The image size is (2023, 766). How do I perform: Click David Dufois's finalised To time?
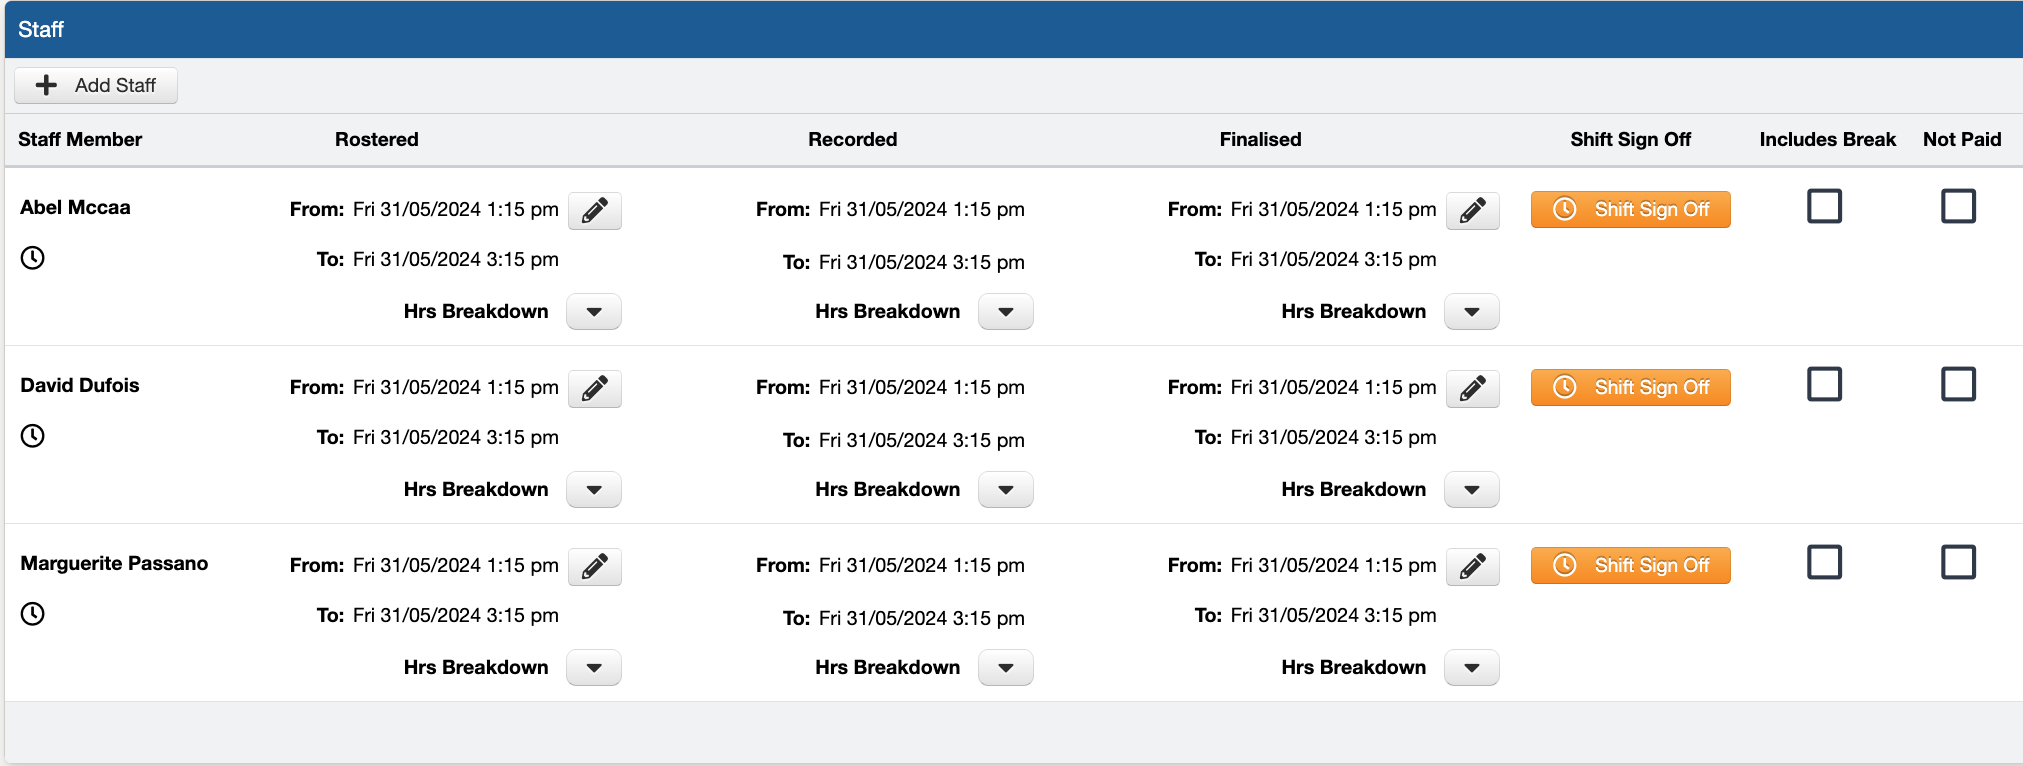click(1334, 437)
